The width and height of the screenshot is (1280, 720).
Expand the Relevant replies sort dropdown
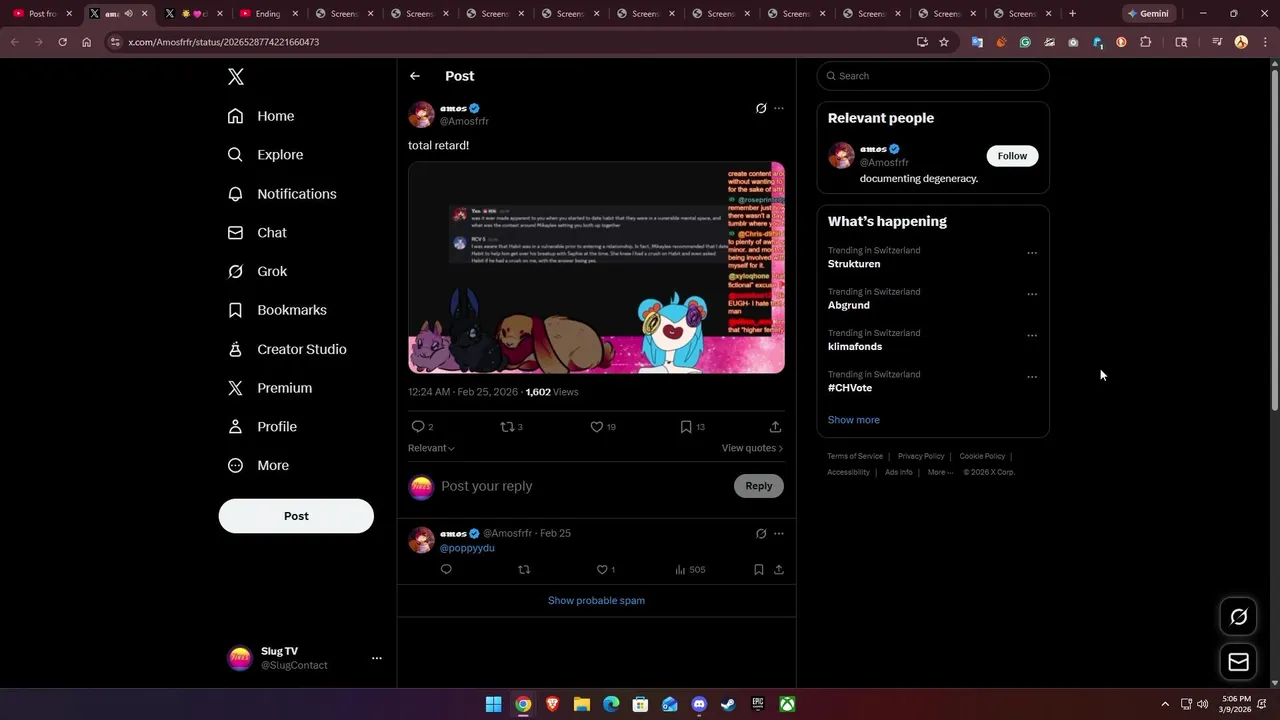pyautogui.click(x=431, y=448)
